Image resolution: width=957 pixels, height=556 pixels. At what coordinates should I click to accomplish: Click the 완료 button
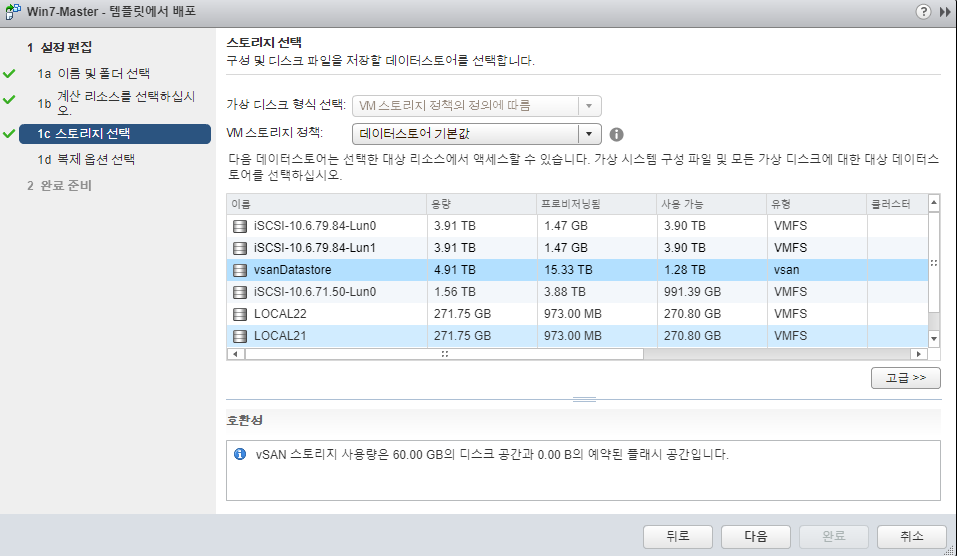tap(834, 536)
